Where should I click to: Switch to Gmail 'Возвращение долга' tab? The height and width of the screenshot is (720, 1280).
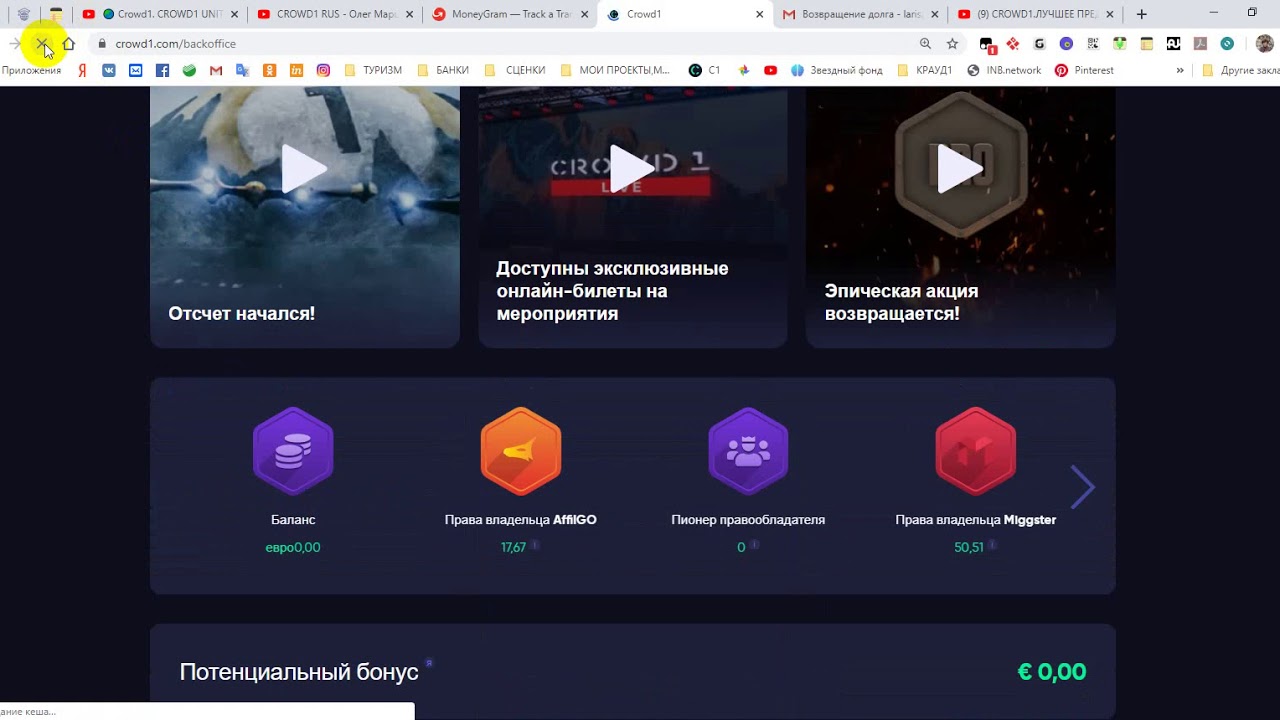click(x=859, y=14)
